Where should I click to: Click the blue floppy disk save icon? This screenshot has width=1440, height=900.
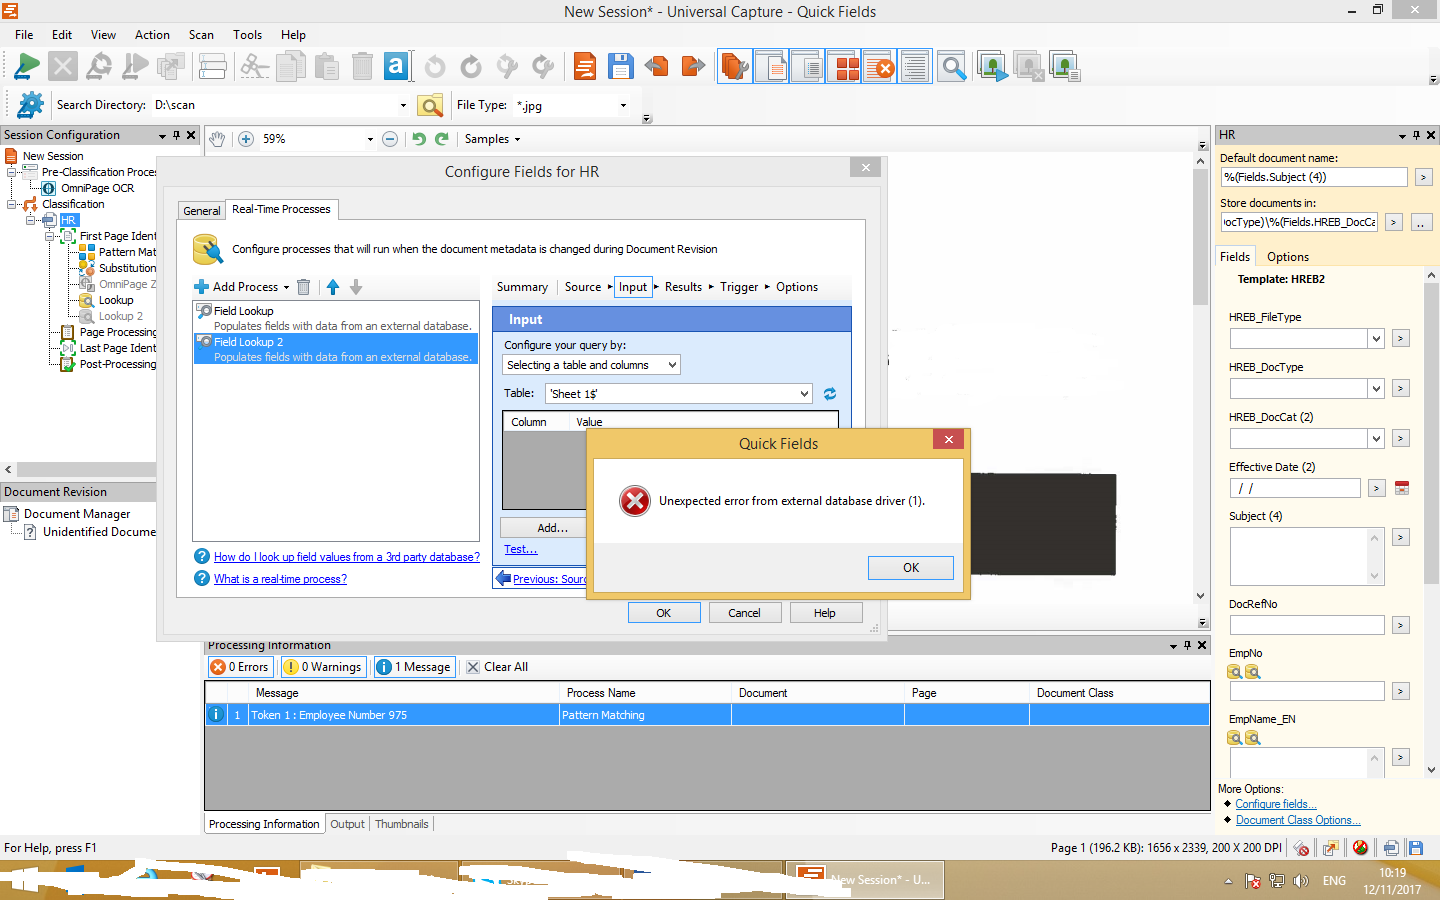[621, 67]
